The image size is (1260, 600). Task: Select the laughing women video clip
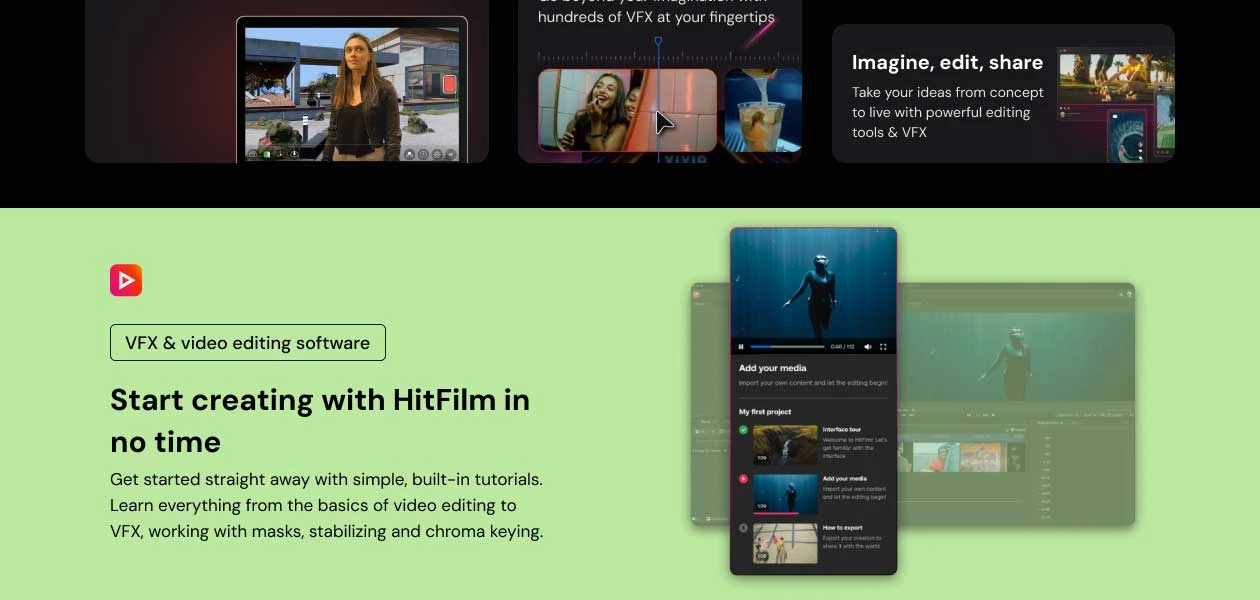(x=627, y=109)
